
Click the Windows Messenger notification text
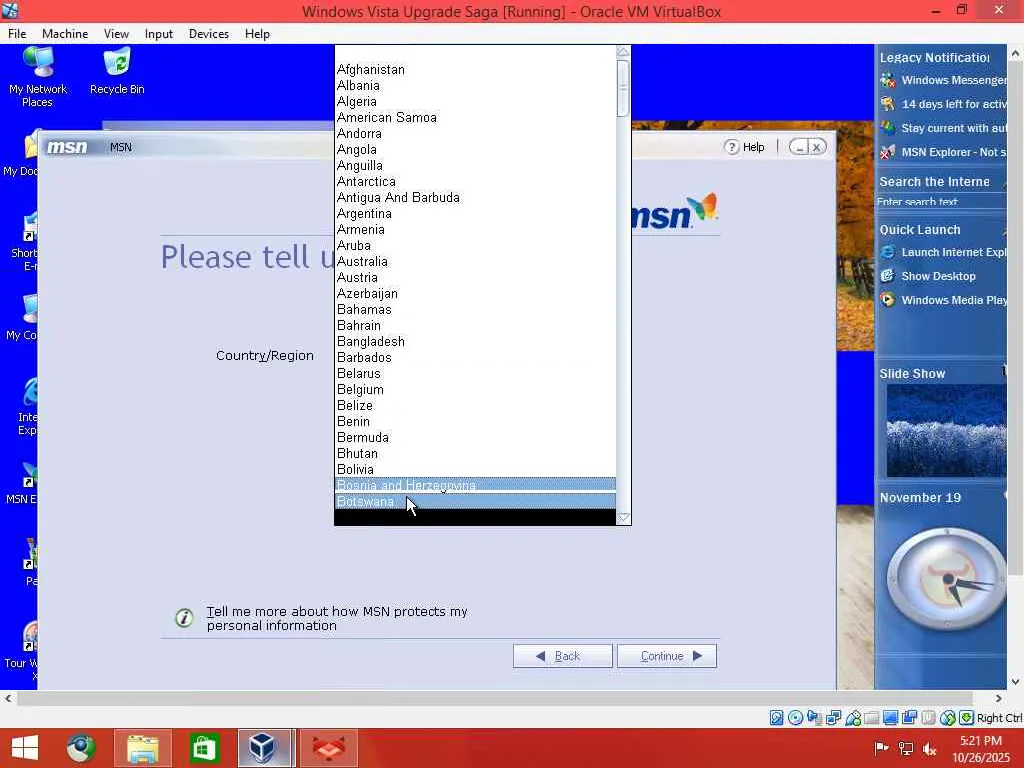[954, 80]
